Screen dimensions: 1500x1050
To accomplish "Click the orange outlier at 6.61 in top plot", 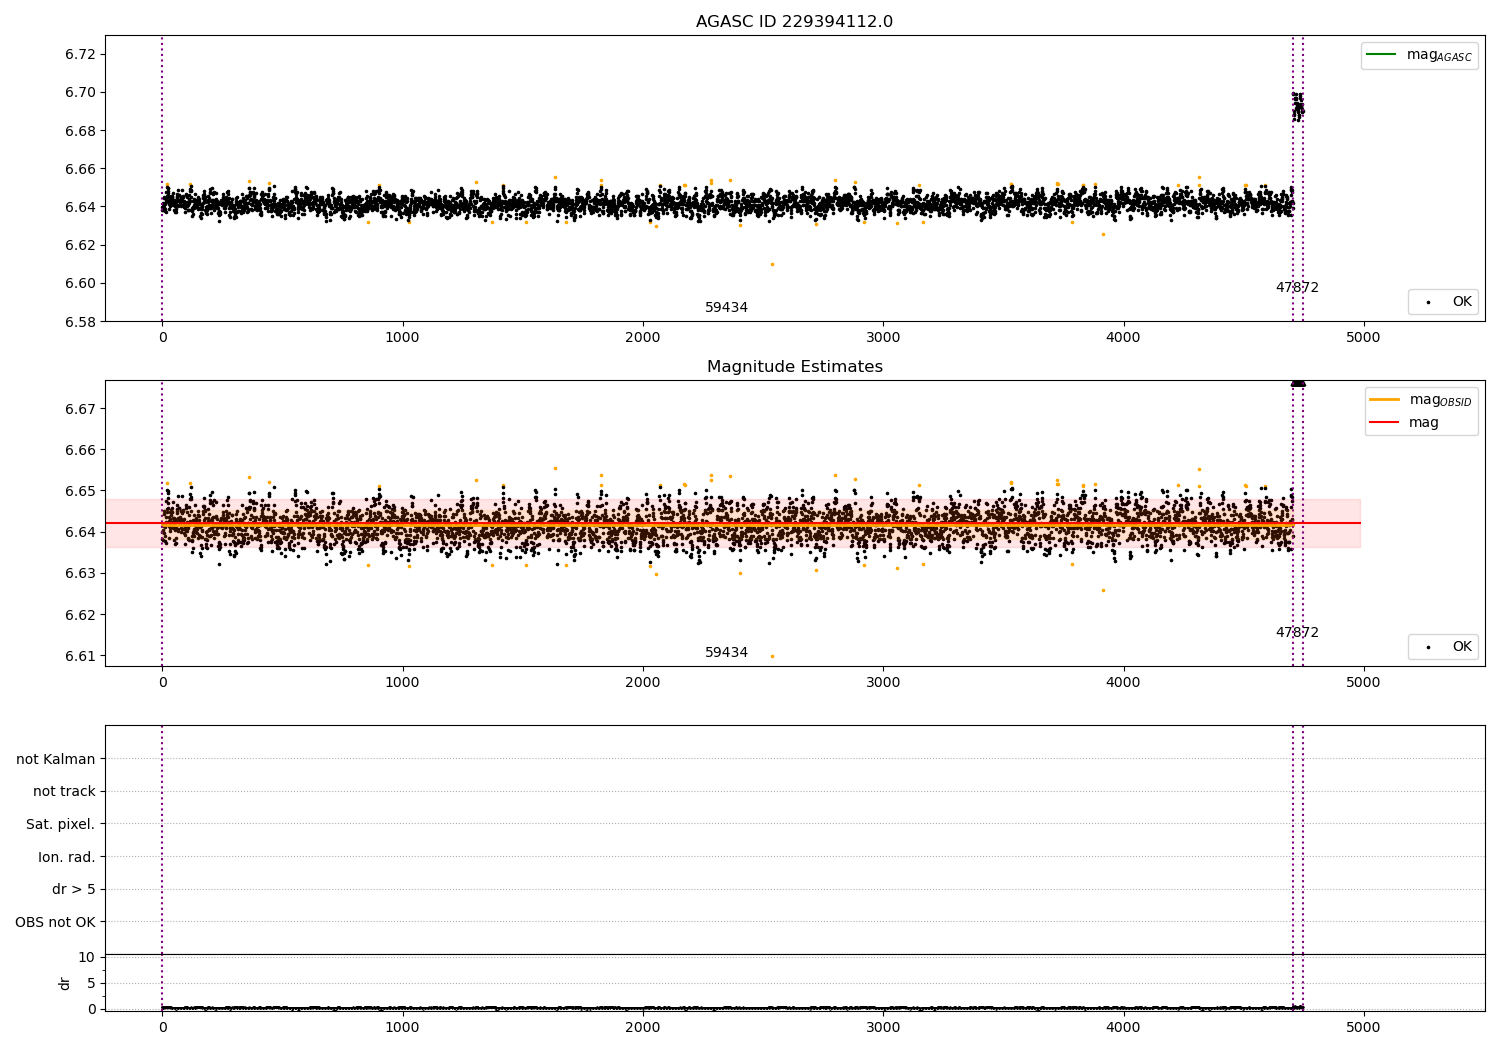I will (x=772, y=264).
